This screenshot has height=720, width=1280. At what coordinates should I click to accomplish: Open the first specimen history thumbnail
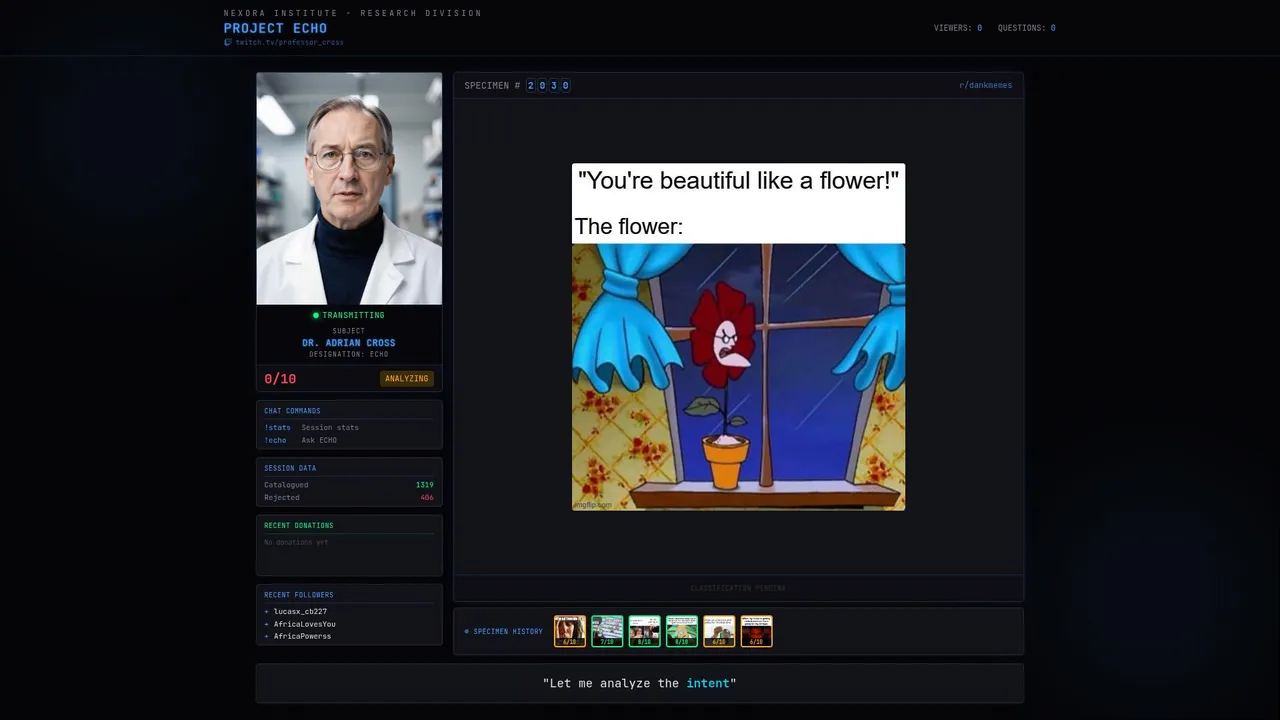coord(570,631)
